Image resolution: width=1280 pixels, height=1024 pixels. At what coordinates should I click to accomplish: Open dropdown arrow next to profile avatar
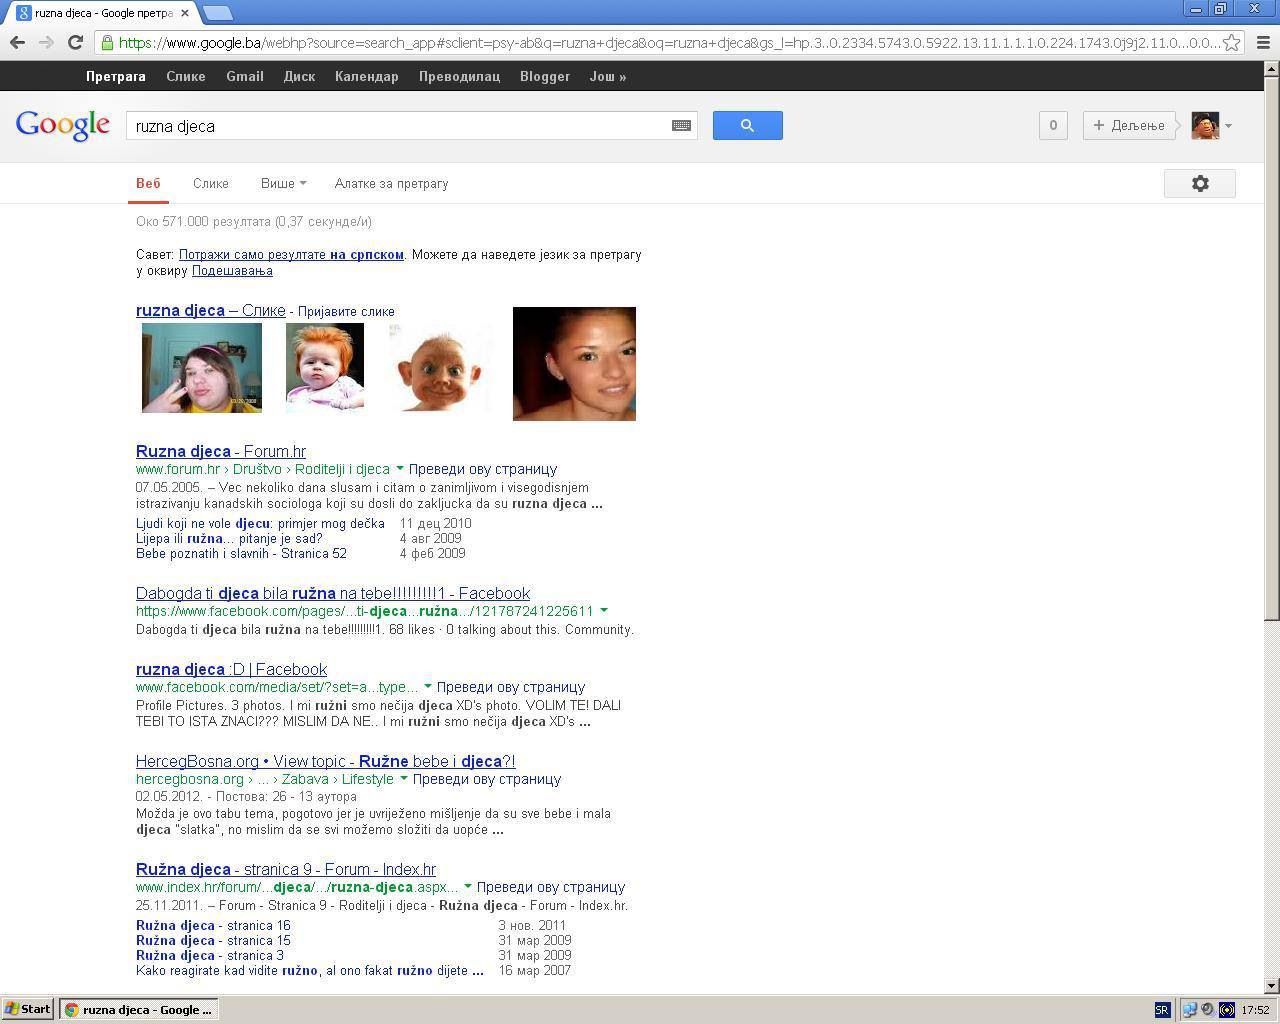pyautogui.click(x=1228, y=126)
